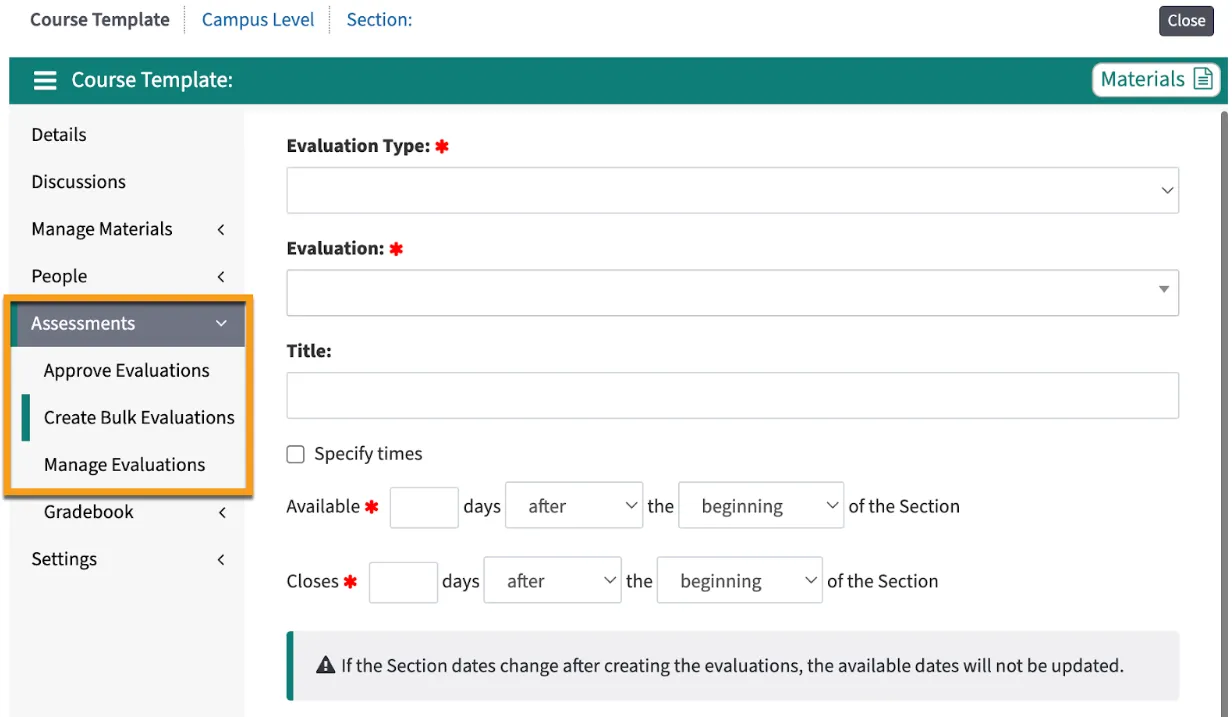The image size is (1232, 717).
Task: Open the Available beginning/end dropdown
Action: pos(761,507)
